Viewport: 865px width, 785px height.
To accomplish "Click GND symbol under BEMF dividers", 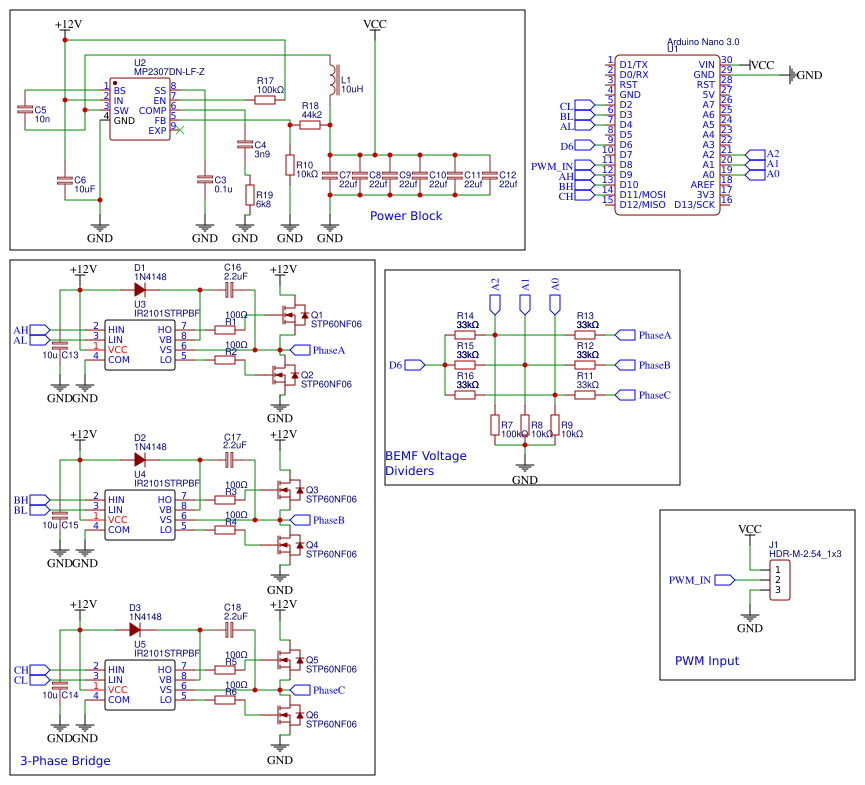I will tap(525, 473).
